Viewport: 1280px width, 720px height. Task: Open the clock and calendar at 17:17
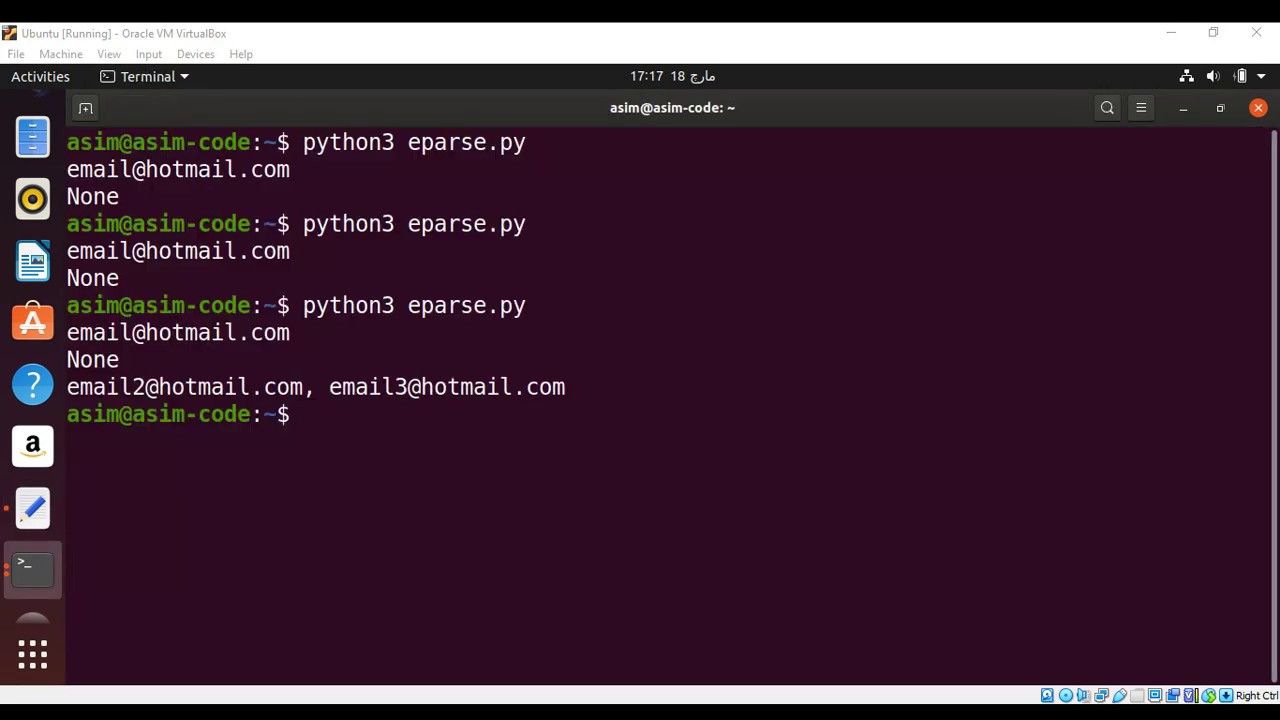click(x=672, y=76)
